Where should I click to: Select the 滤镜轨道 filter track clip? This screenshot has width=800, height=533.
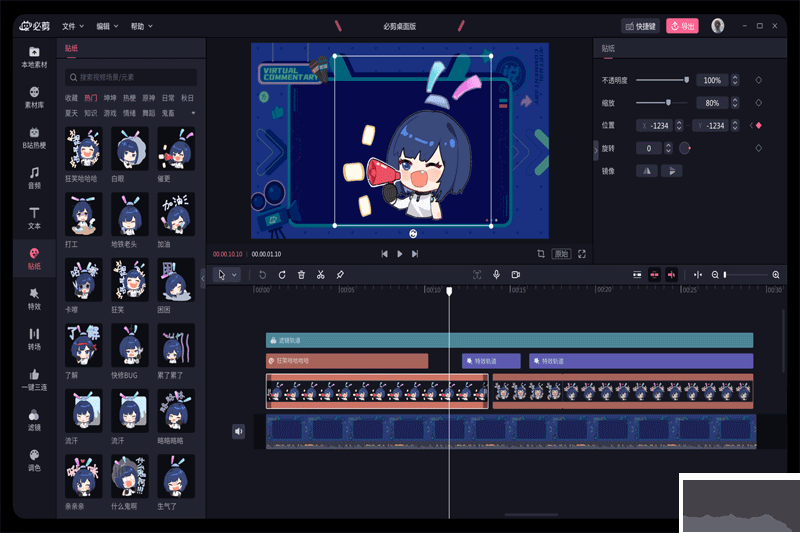[509, 340]
